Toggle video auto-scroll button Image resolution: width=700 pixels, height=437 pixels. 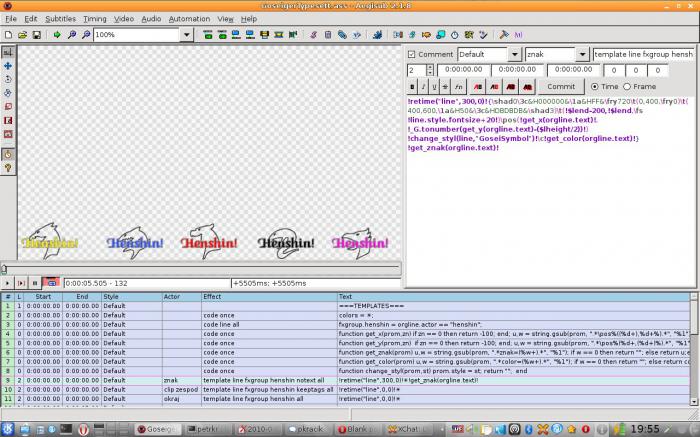tap(50, 283)
